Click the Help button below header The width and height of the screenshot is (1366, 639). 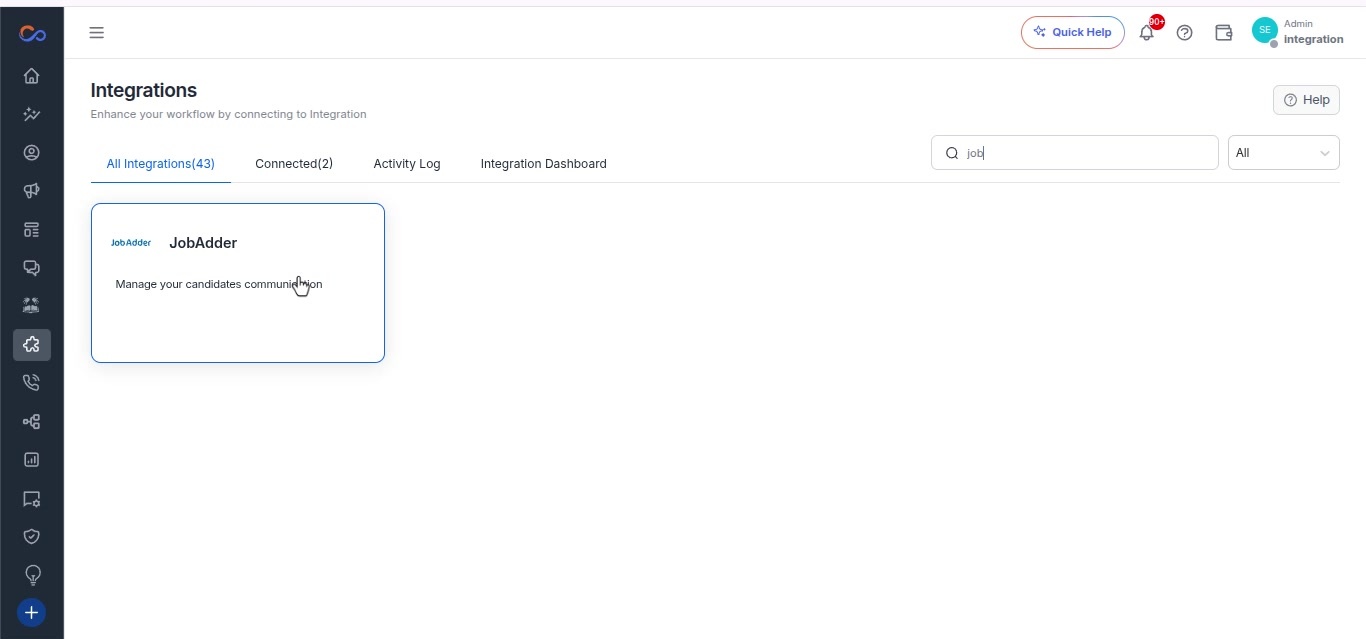(1306, 100)
